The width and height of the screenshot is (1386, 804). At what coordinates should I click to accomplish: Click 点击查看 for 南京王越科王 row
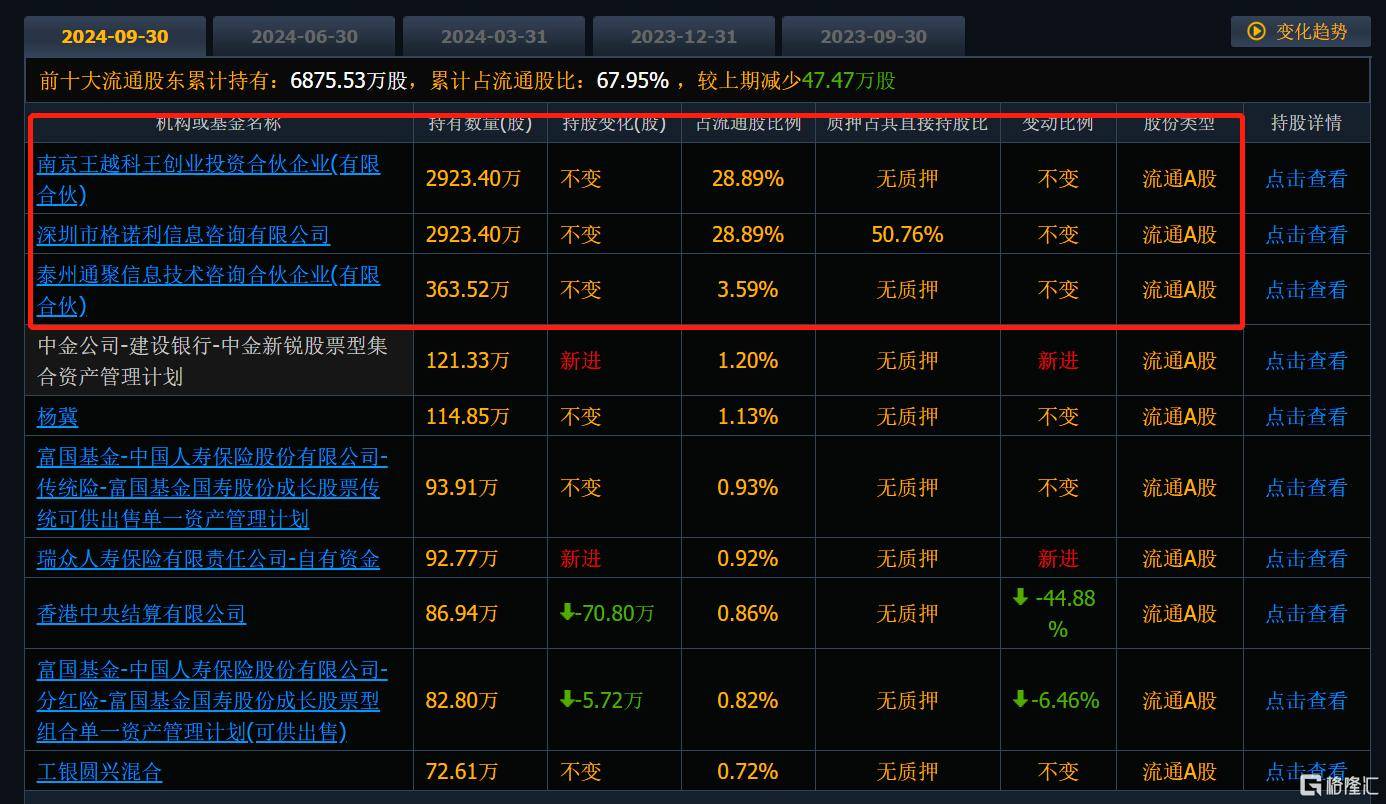[1306, 178]
